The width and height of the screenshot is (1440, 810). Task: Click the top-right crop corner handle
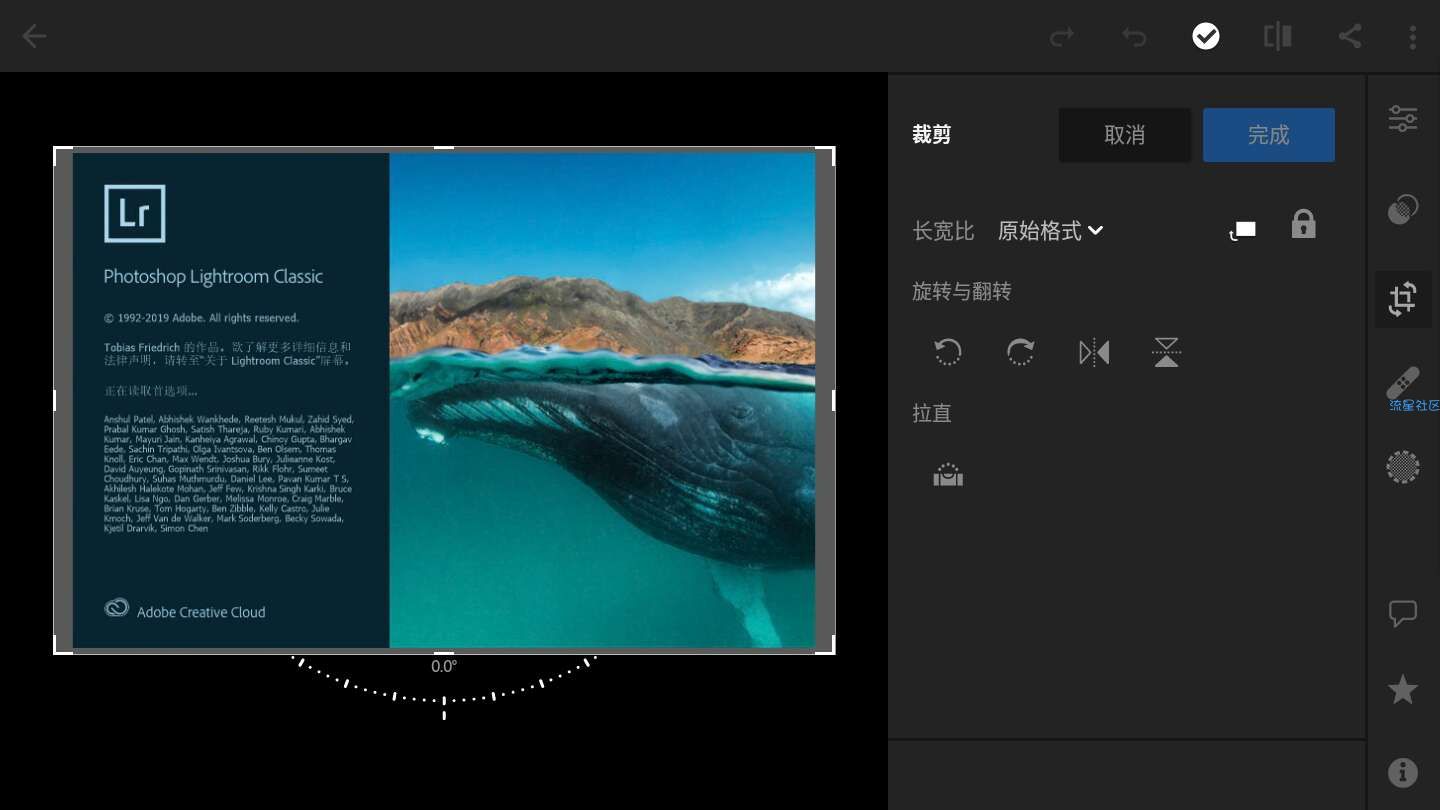[826, 156]
